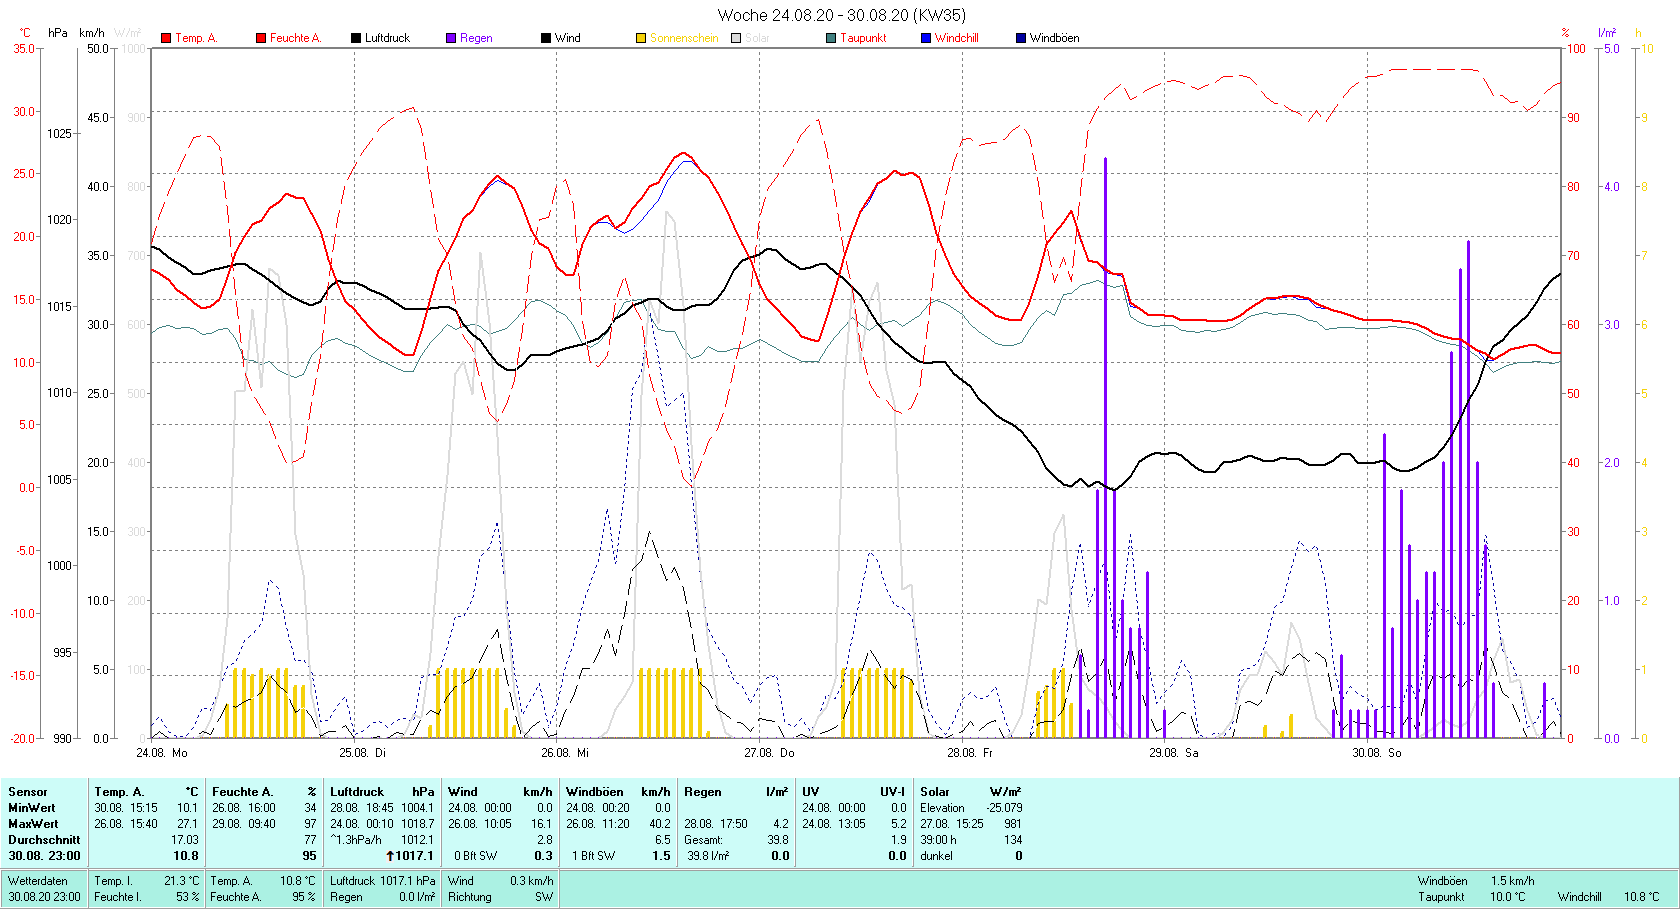Image resolution: width=1680 pixels, height=909 pixels.
Task: Click the Elevation value -25.079
Action: point(1004,808)
